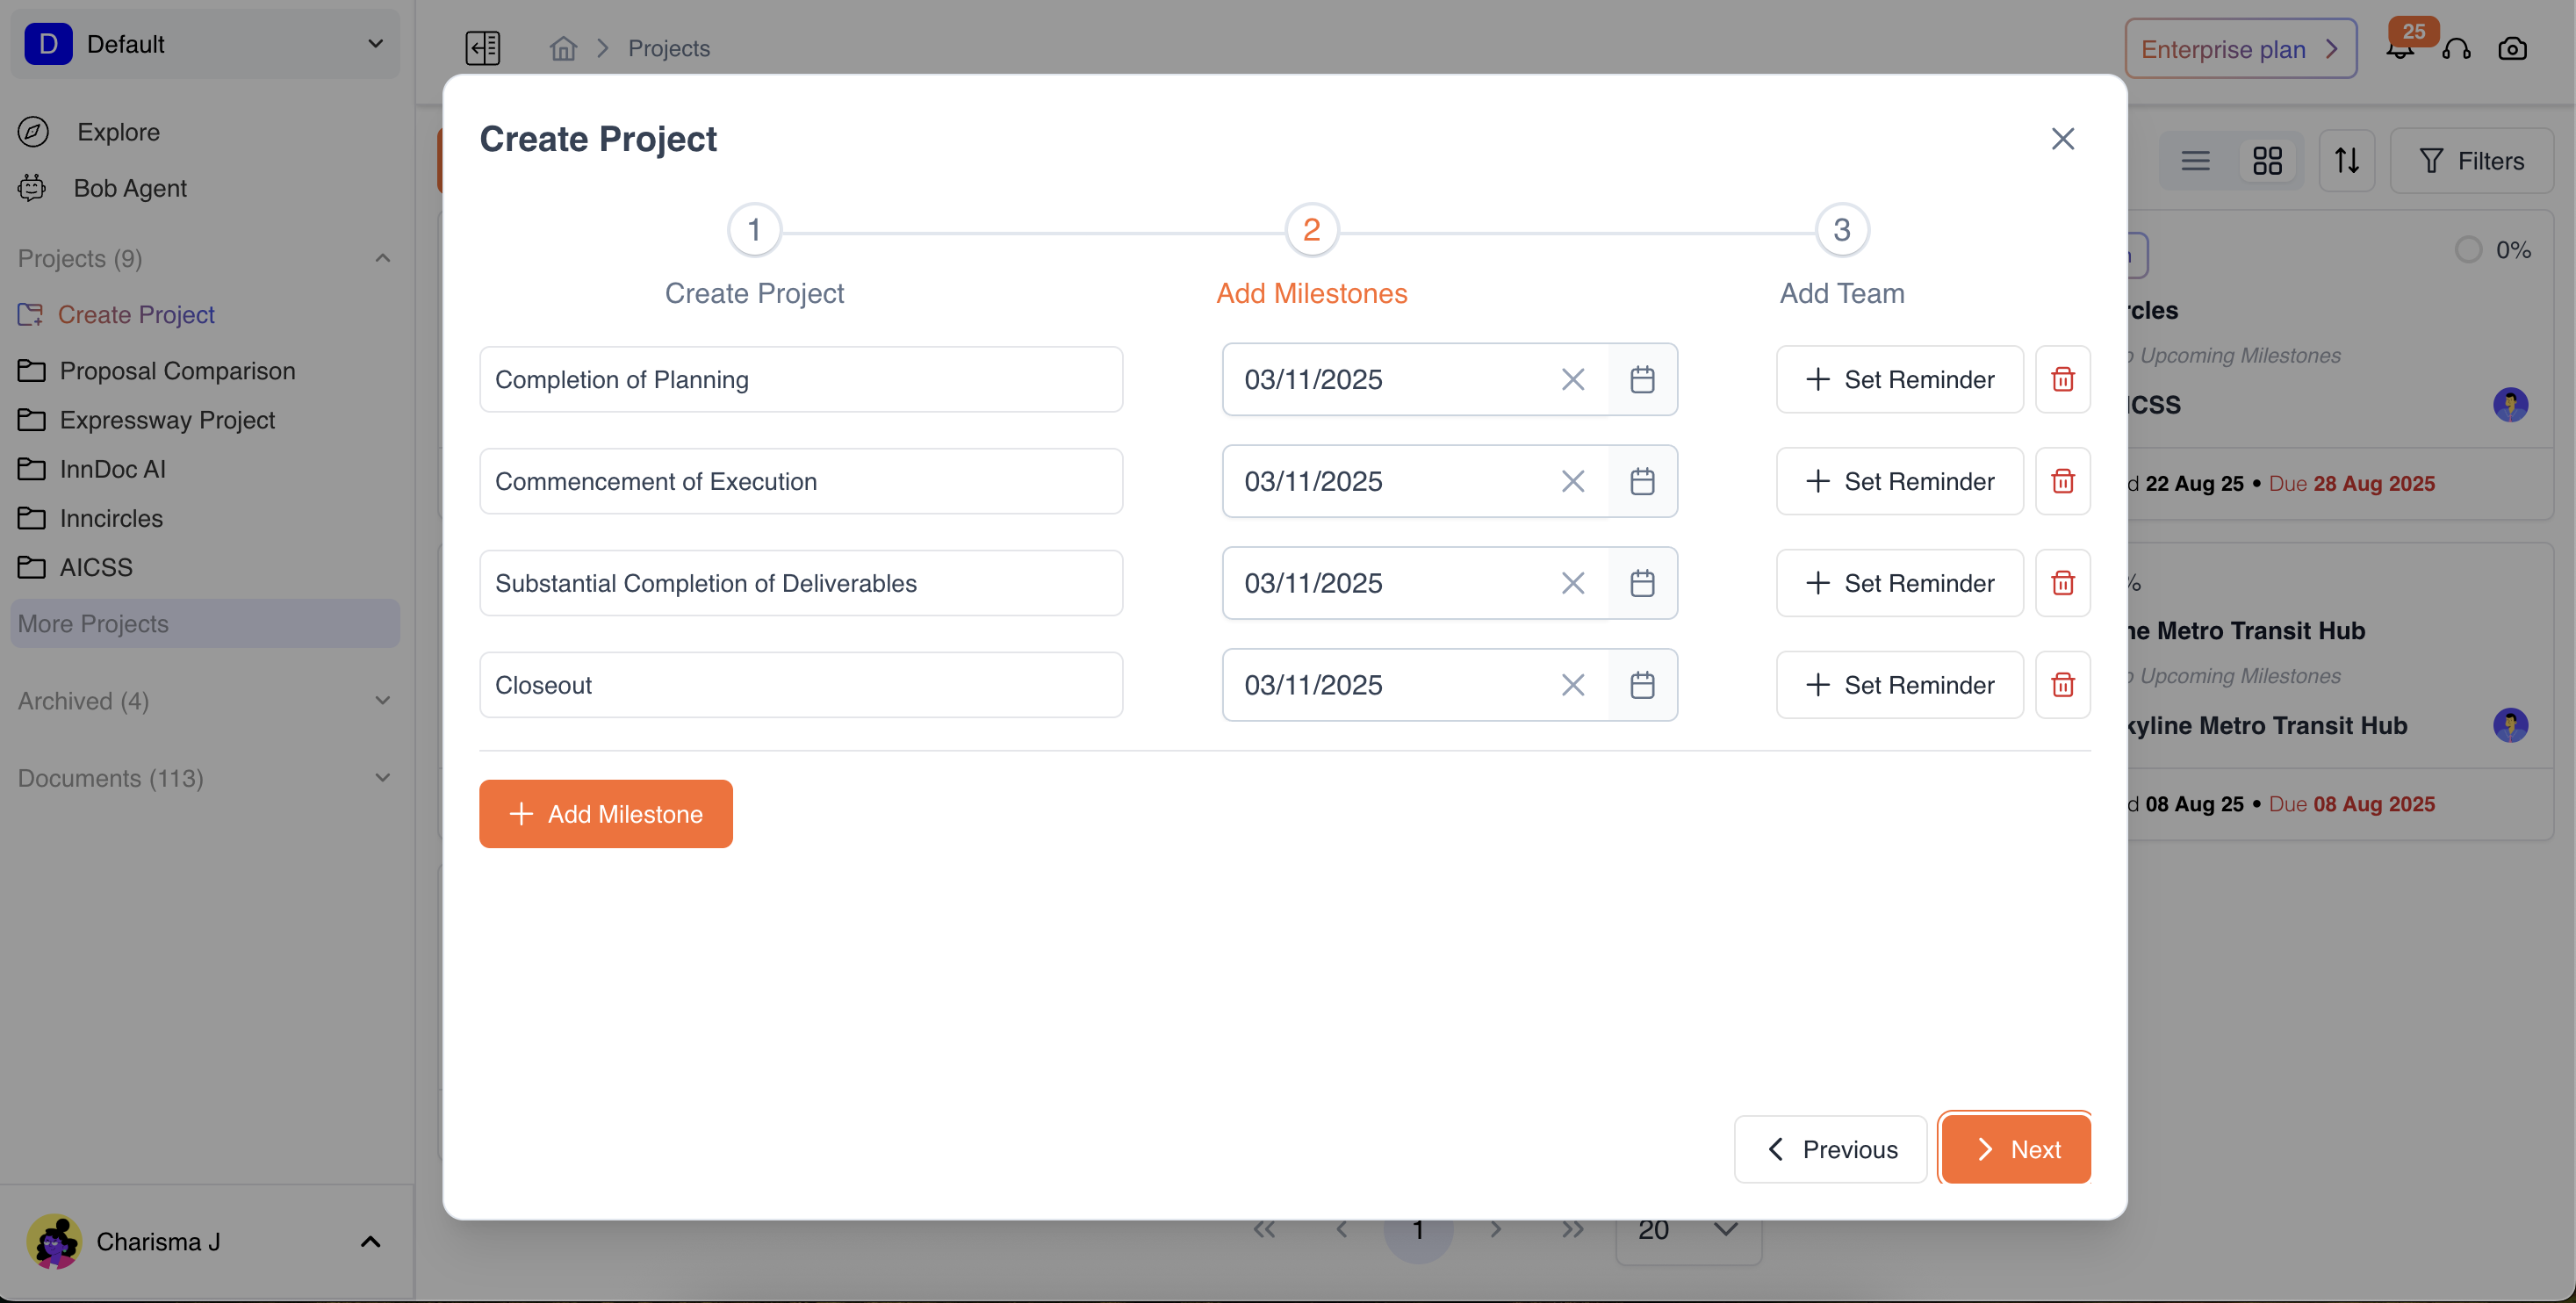
Task: Set Reminder for Substantial Completion milestone
Action: pyautogui.click(x=1899, y=584)
